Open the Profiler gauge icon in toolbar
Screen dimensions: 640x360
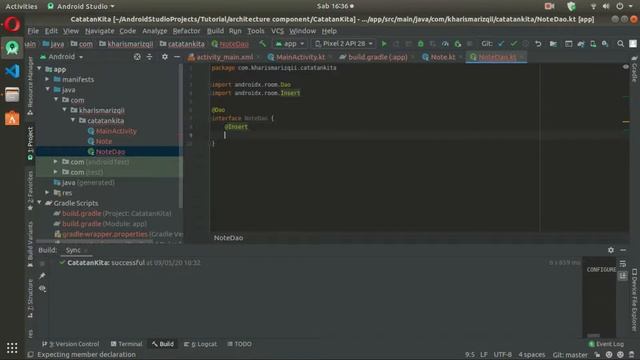click(445, 44)
